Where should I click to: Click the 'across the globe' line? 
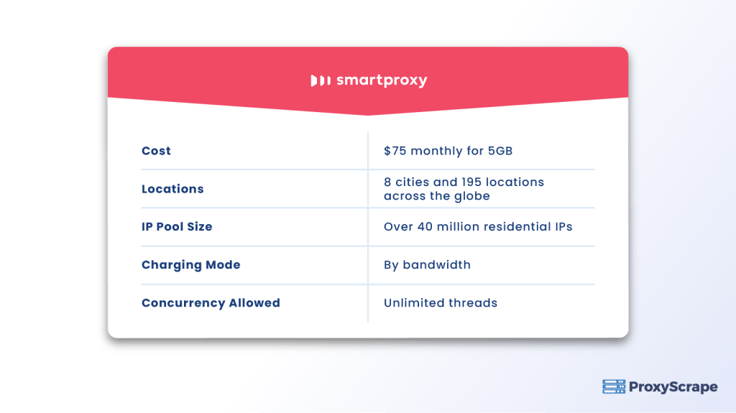437,196
